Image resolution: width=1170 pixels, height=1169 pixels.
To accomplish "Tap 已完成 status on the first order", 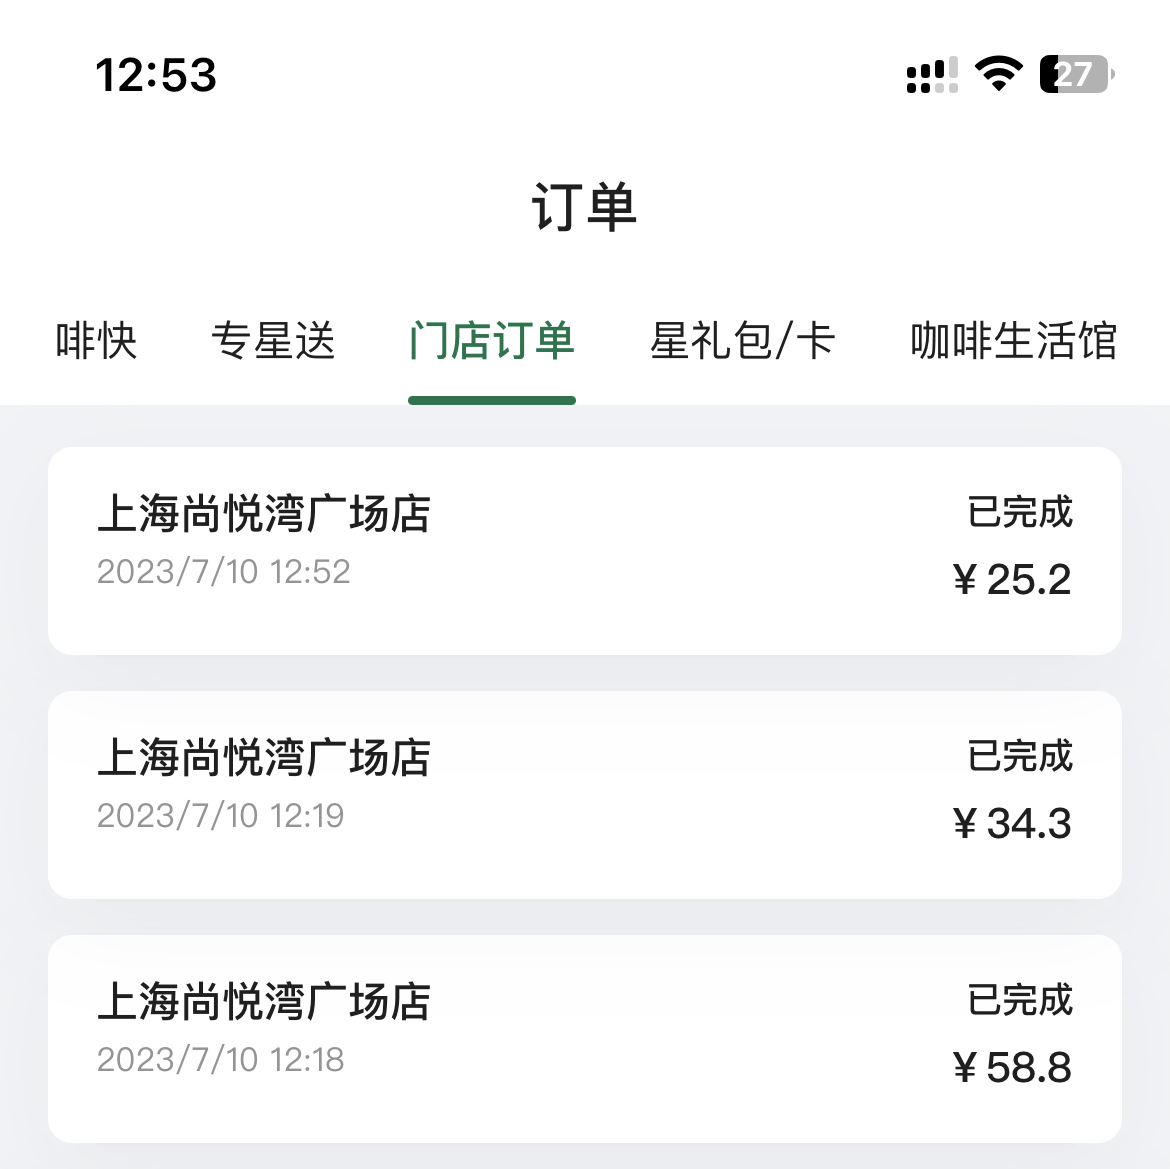I will tap(1020, 512).
